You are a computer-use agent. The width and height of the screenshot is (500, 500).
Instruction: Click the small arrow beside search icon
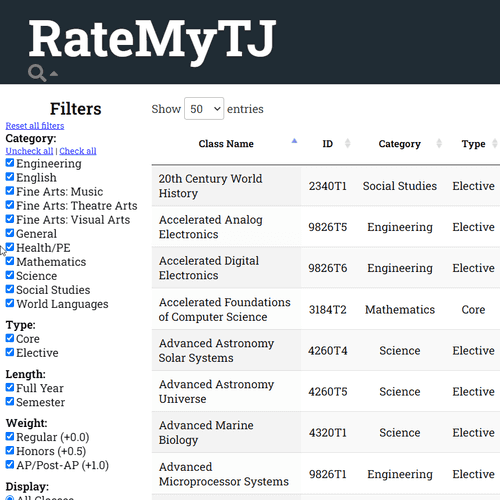pyautogui.click(x=54, y=74)
